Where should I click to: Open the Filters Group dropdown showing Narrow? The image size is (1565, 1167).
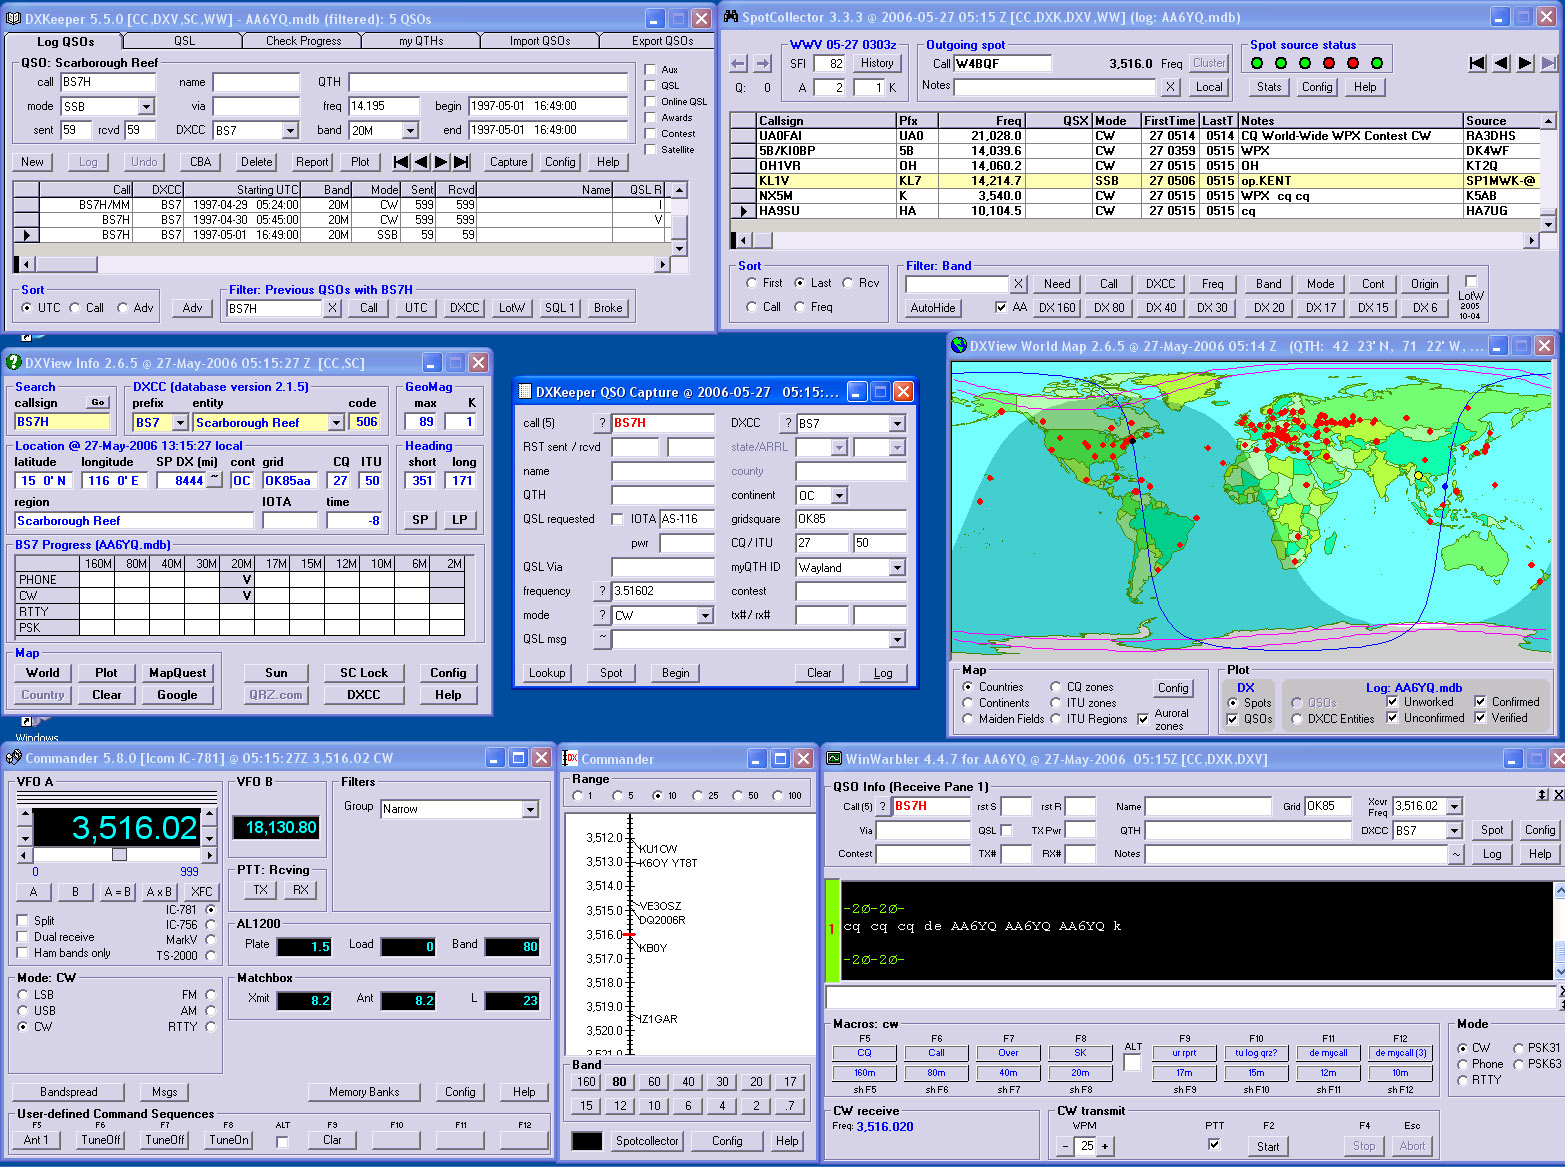532,809
